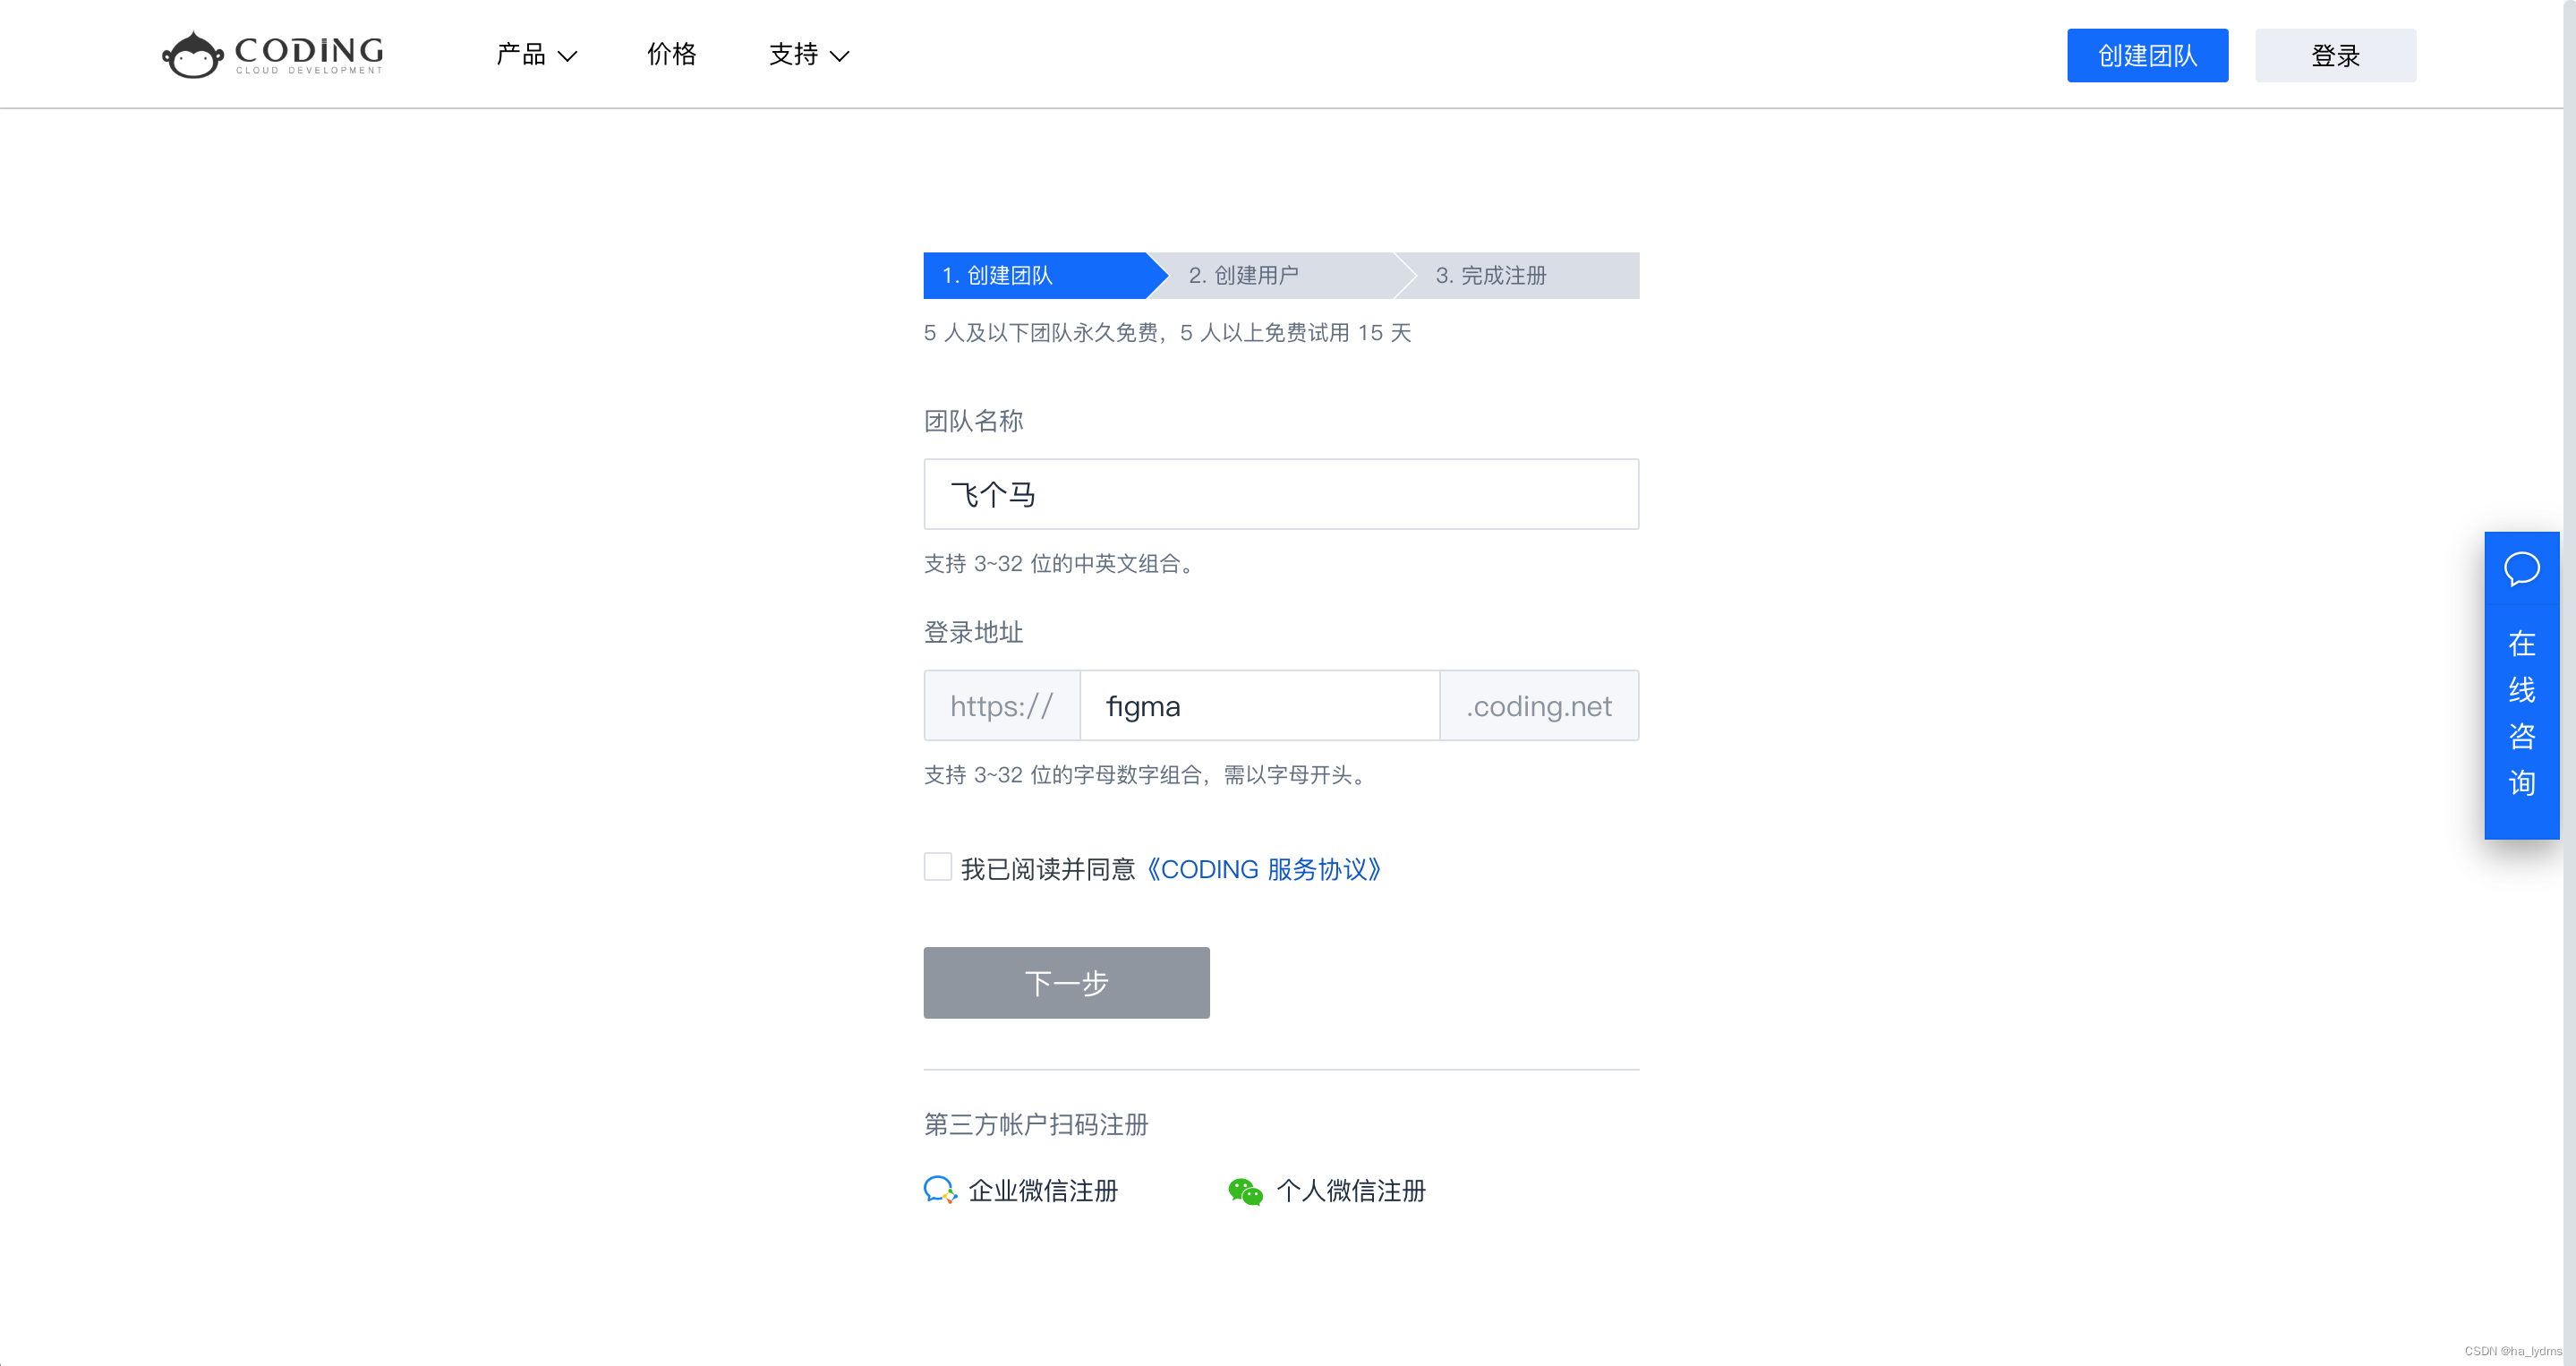
Task: Open the 价格 menu item
Action: [671, 55]
